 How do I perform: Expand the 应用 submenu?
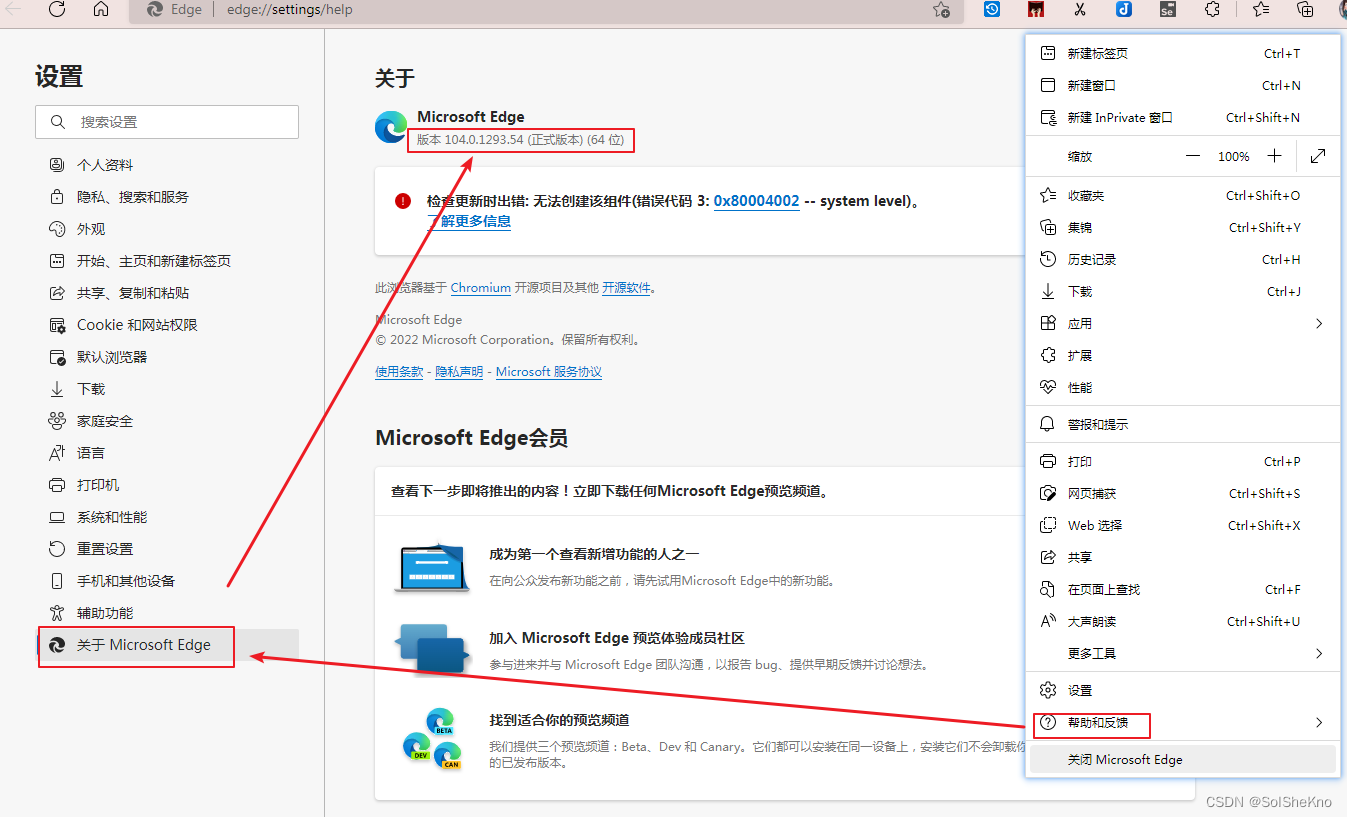pyautogui.click(x=1183, y=323)
